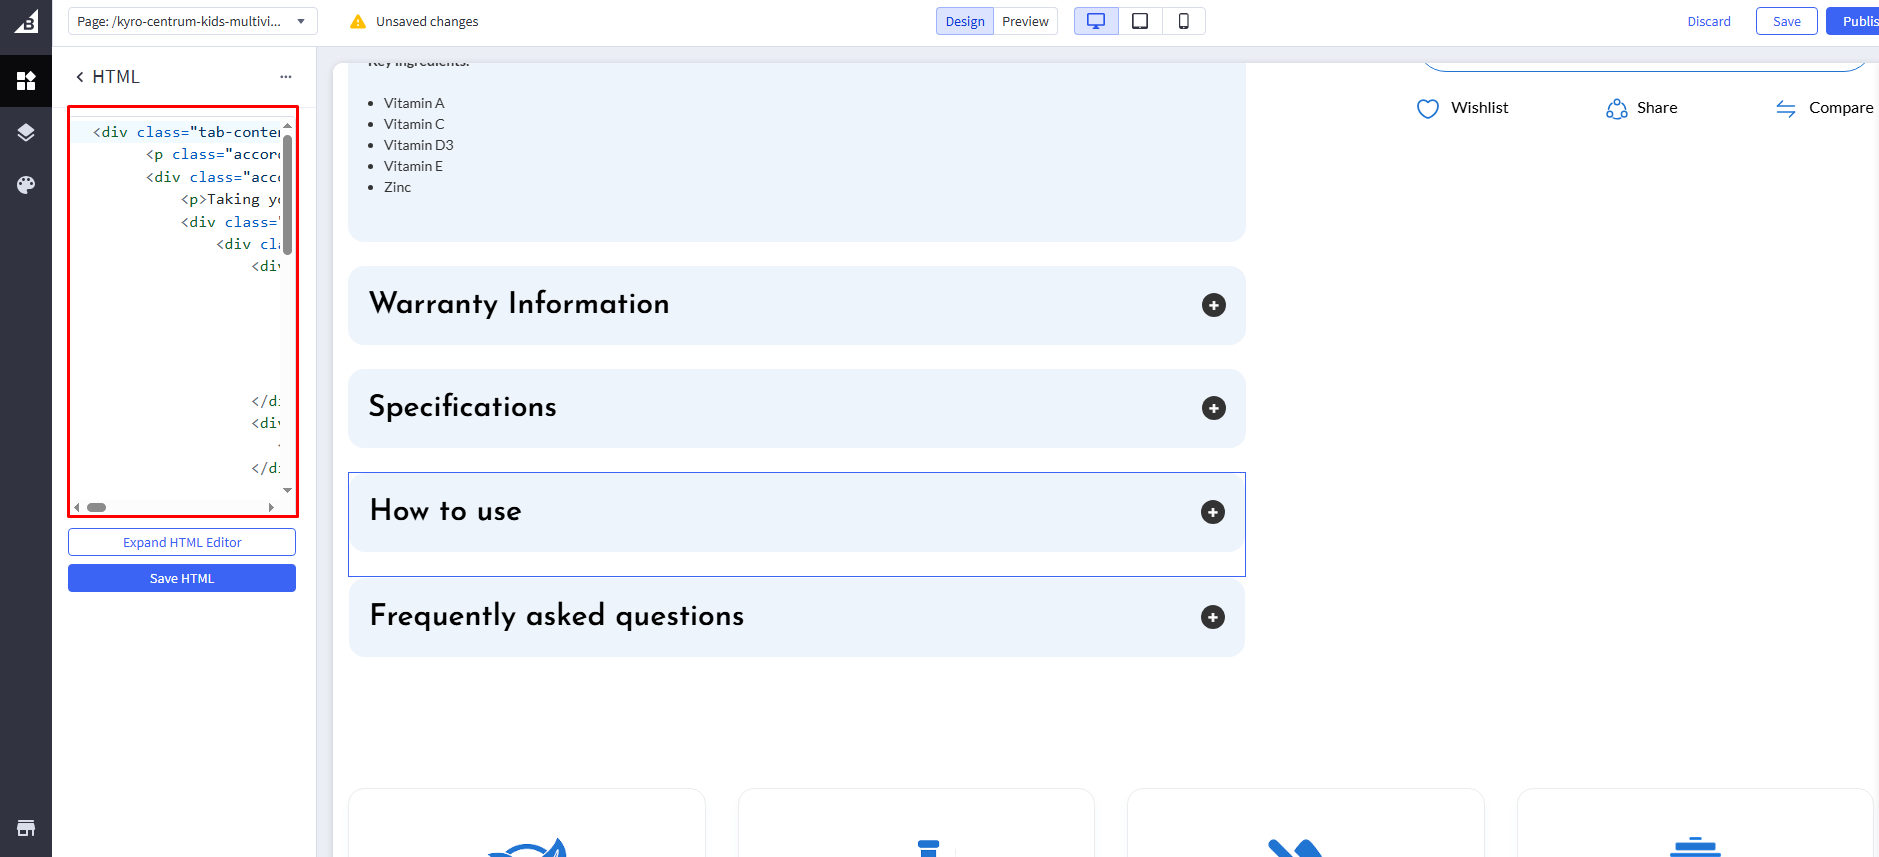Viewport: 1879px width, 857px height.
Task: Expand the Warranty Information accordion
Action: pyautogui.click(x=1213, y=305)
